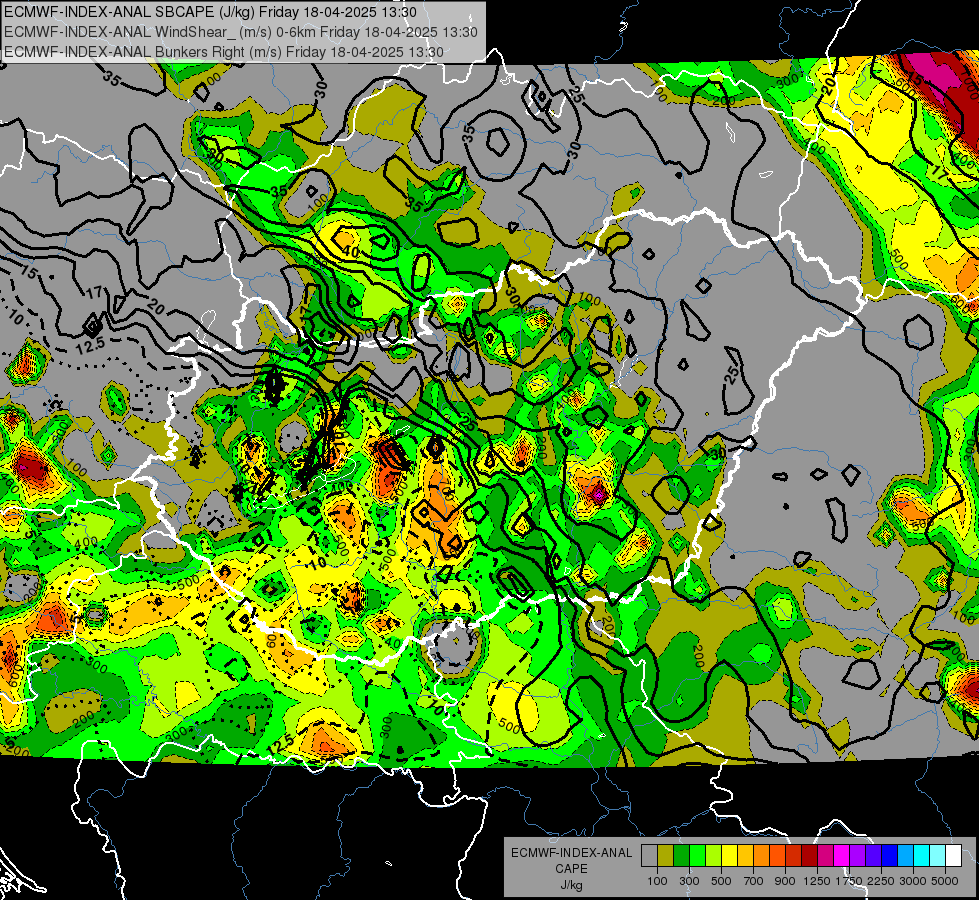This screenshot has height=900, width=979.
Task: Click the legend title ECMWF-INDEX-ANAL
Action: (571, 853)
